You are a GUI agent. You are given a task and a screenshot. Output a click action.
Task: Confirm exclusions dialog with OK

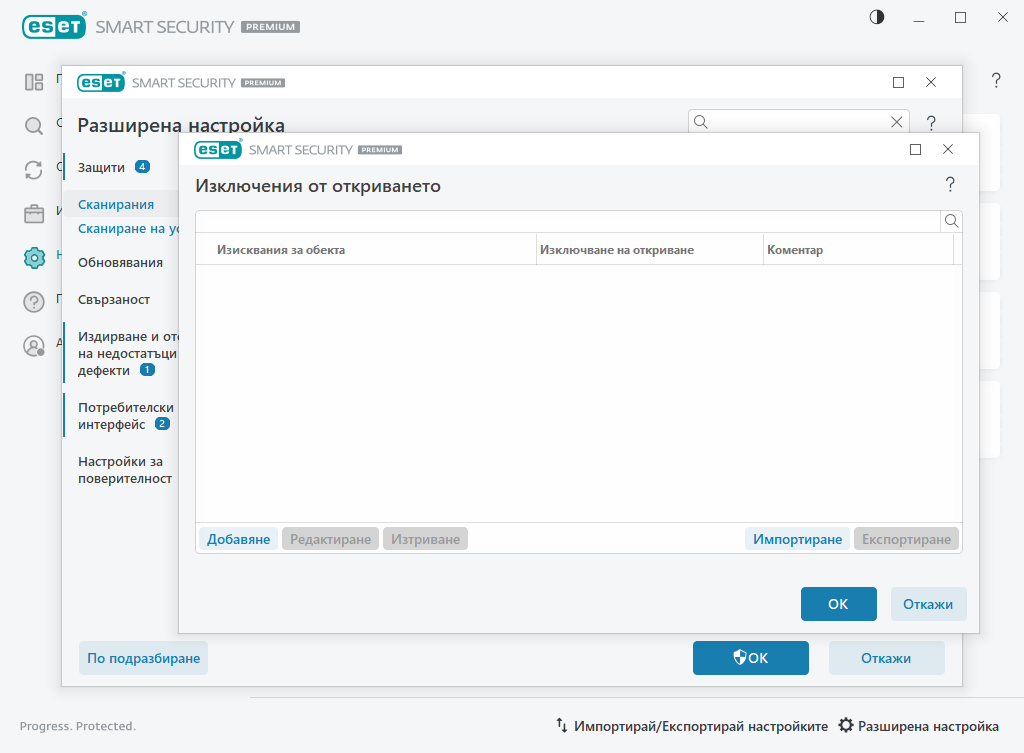coord(838,604)
